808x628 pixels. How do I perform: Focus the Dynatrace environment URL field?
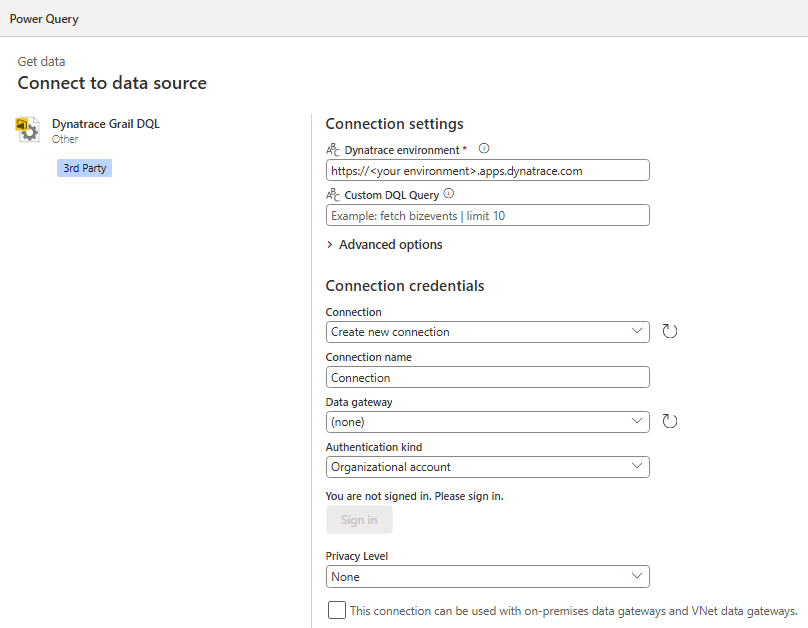pyautogui.click(x=487, y=171)
